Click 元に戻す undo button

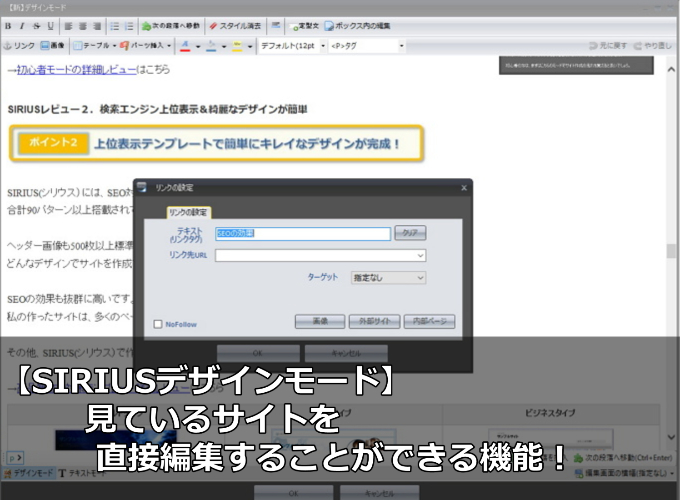click(608, 46)
